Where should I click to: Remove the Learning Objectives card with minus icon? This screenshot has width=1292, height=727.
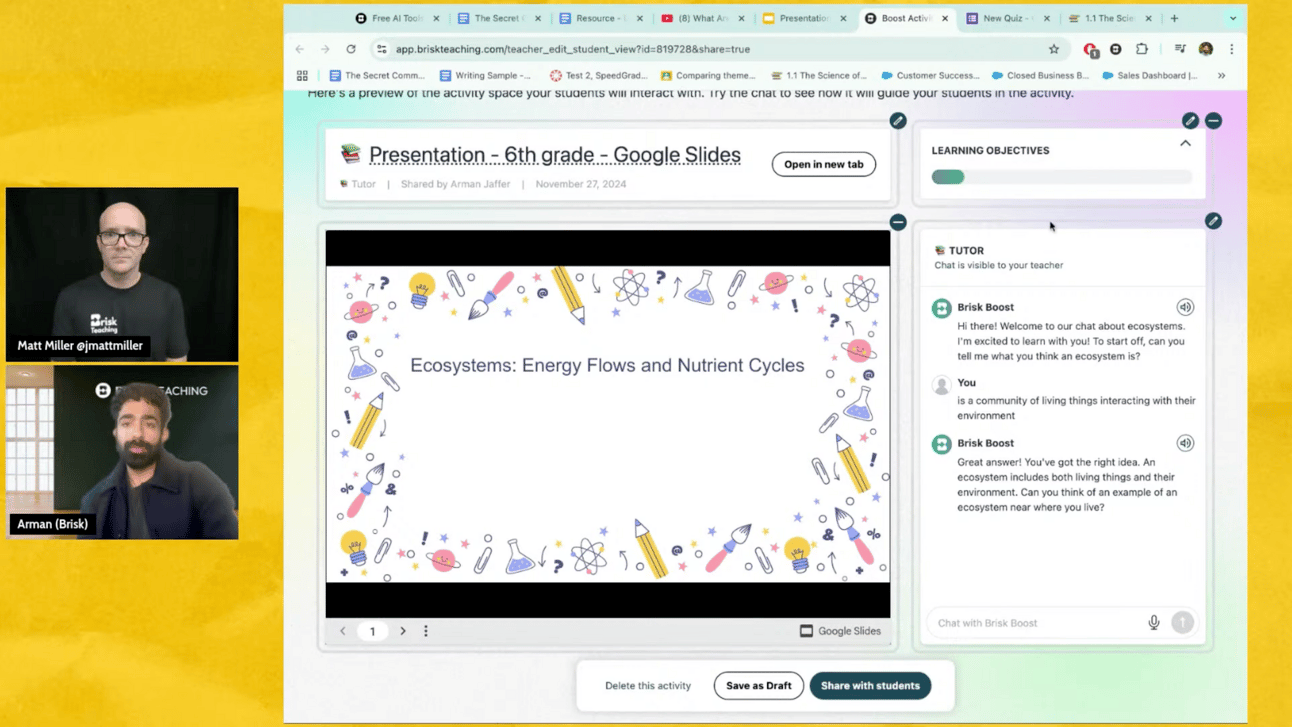[1213, 121]
